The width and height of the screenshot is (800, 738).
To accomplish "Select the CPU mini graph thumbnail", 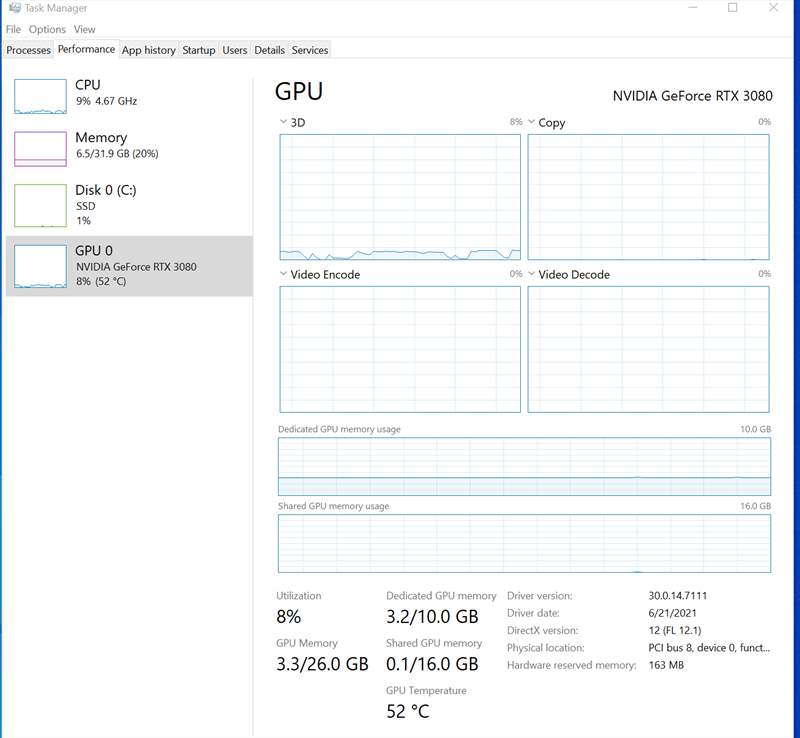I will [40, 96].
